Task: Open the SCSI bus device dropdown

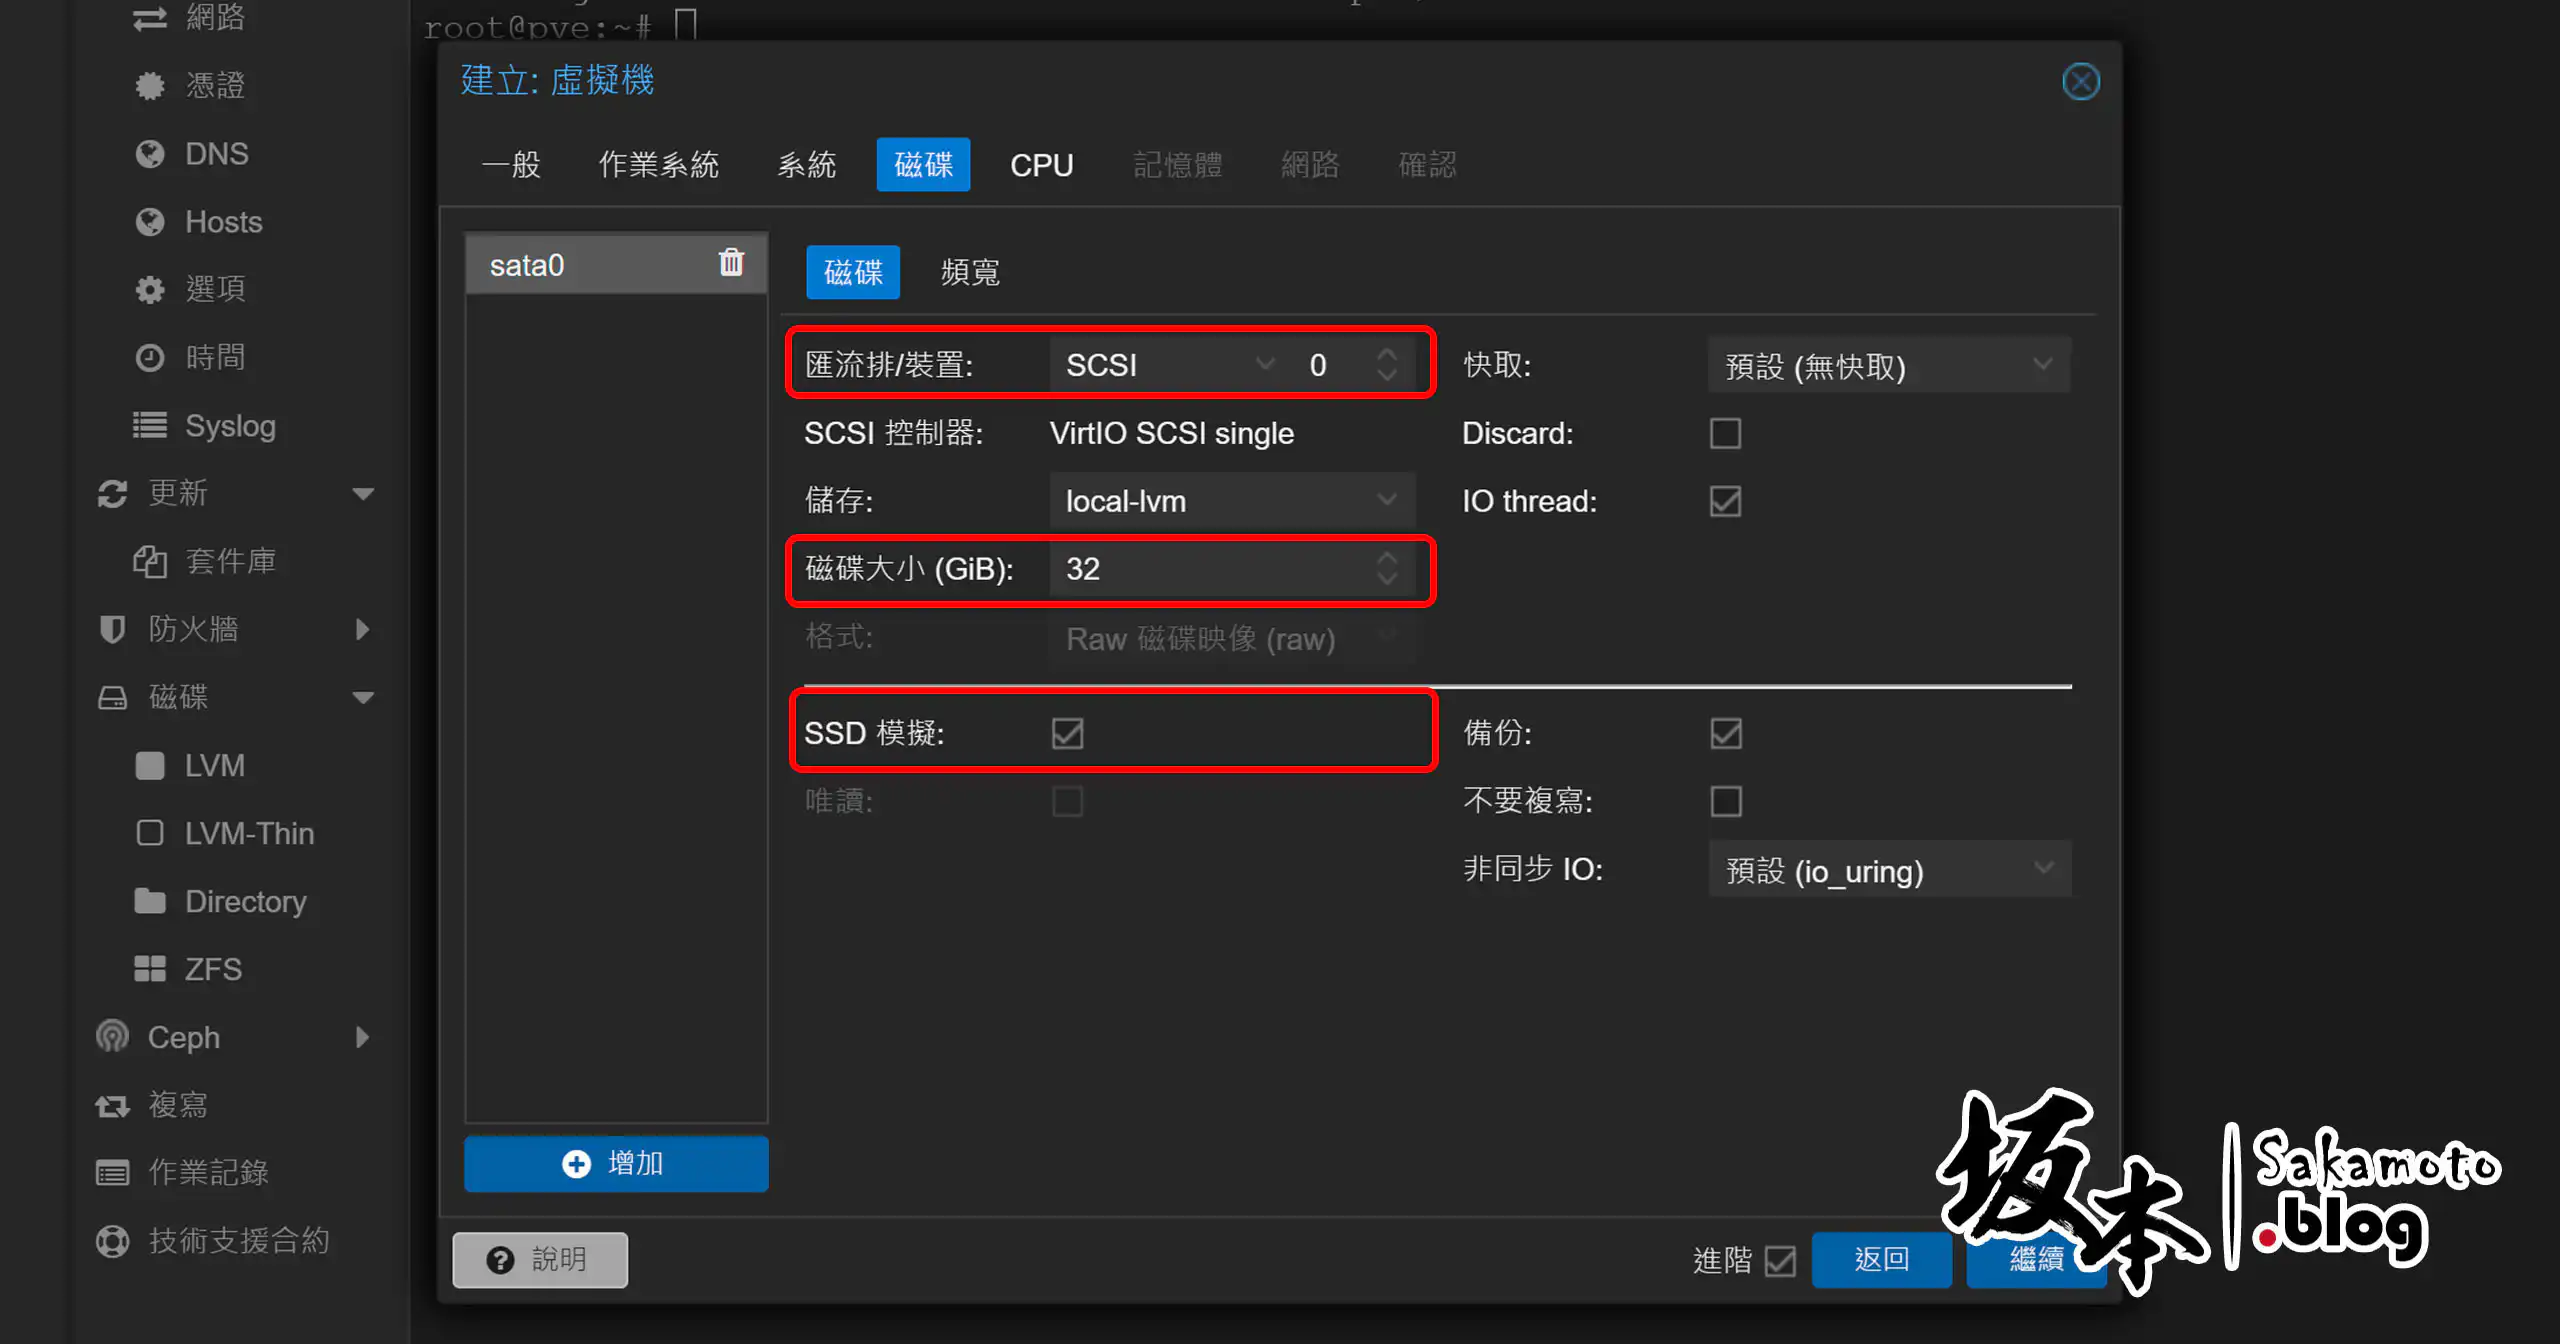Action: [1265, 364]
